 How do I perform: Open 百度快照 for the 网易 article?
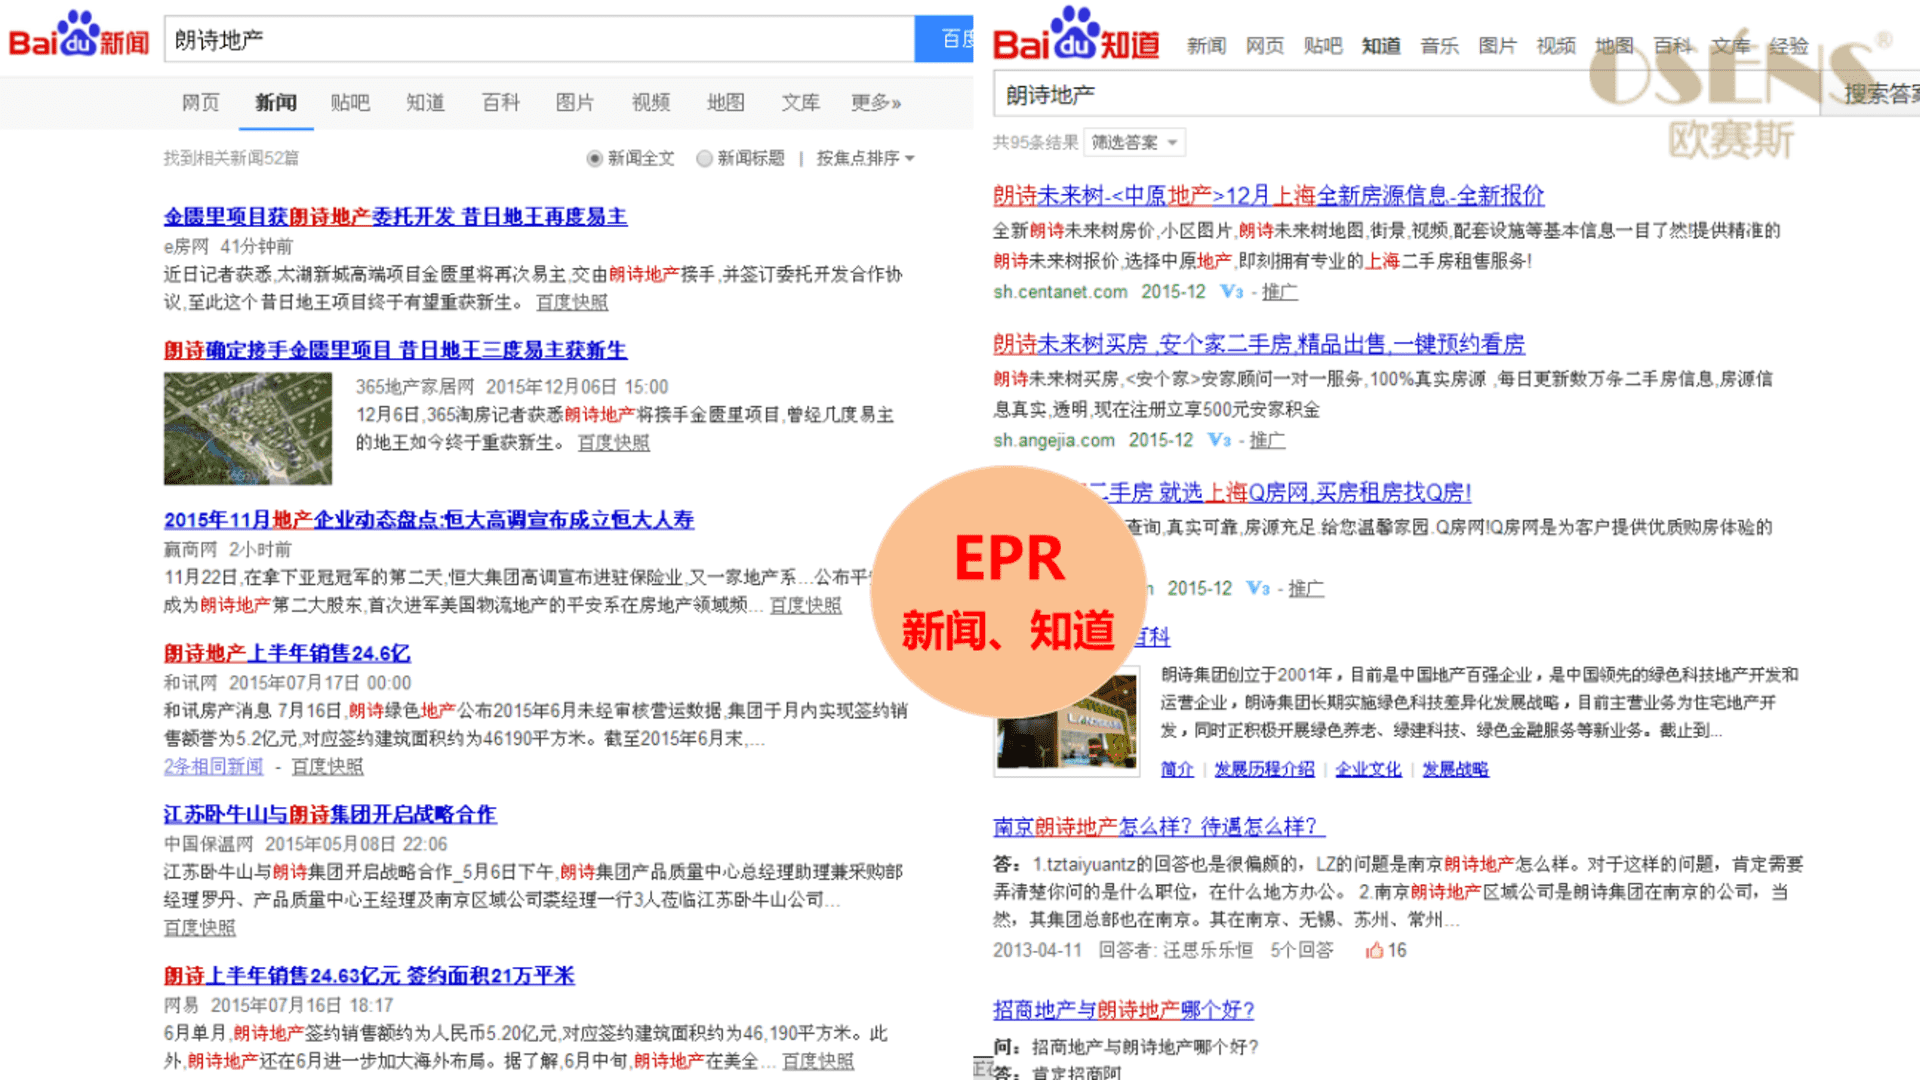point(818,1061)
